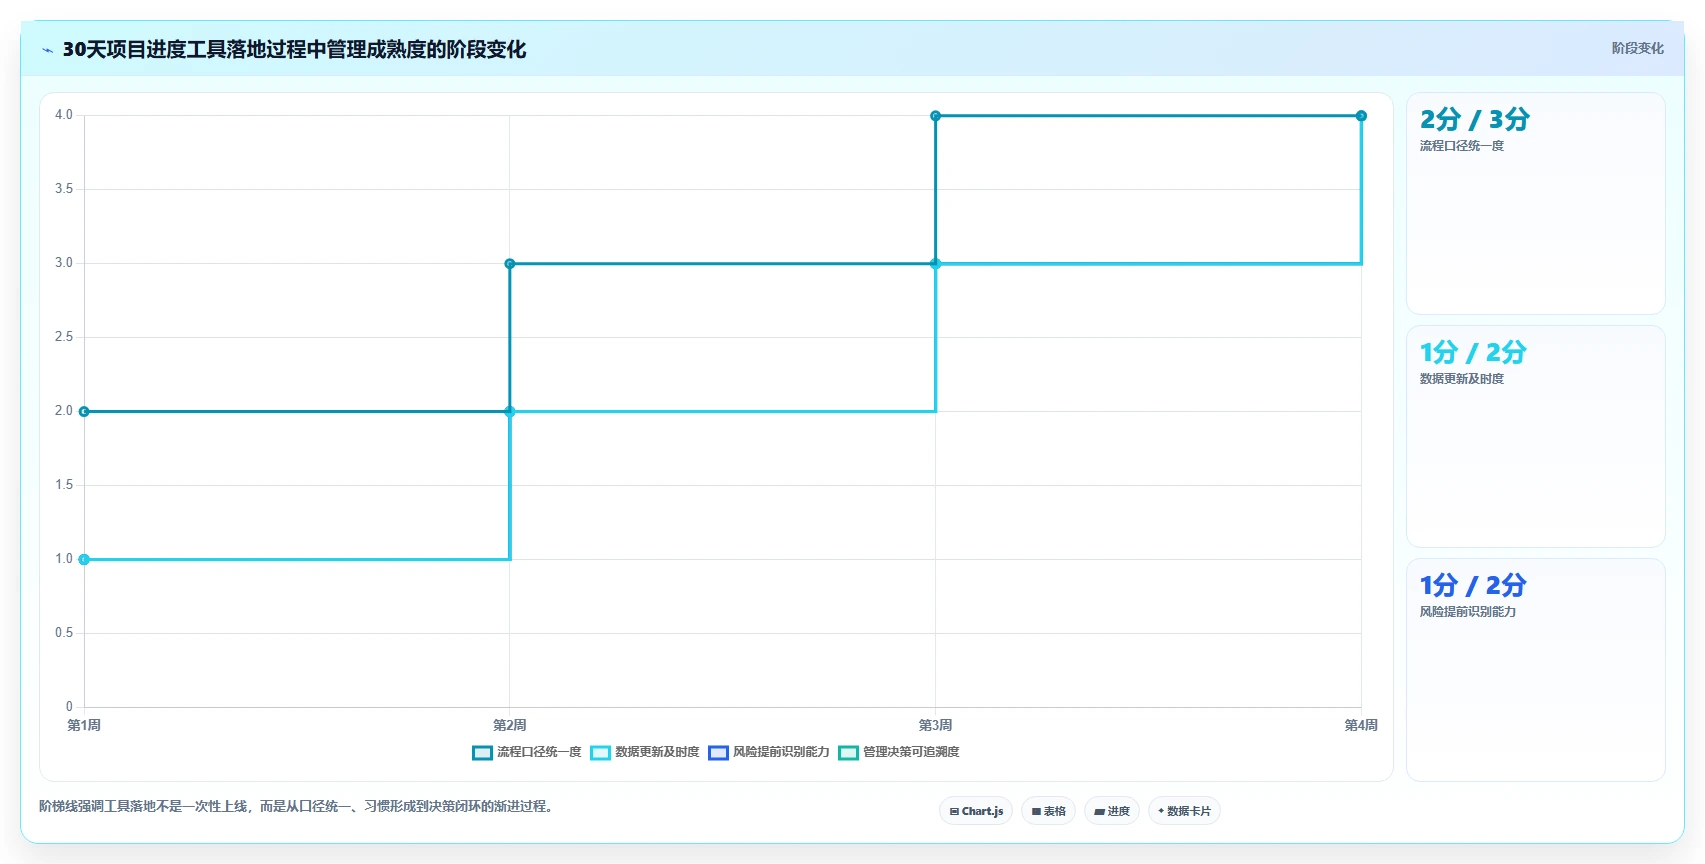Click the 第3周 data point at 4.0

point(936,116)
